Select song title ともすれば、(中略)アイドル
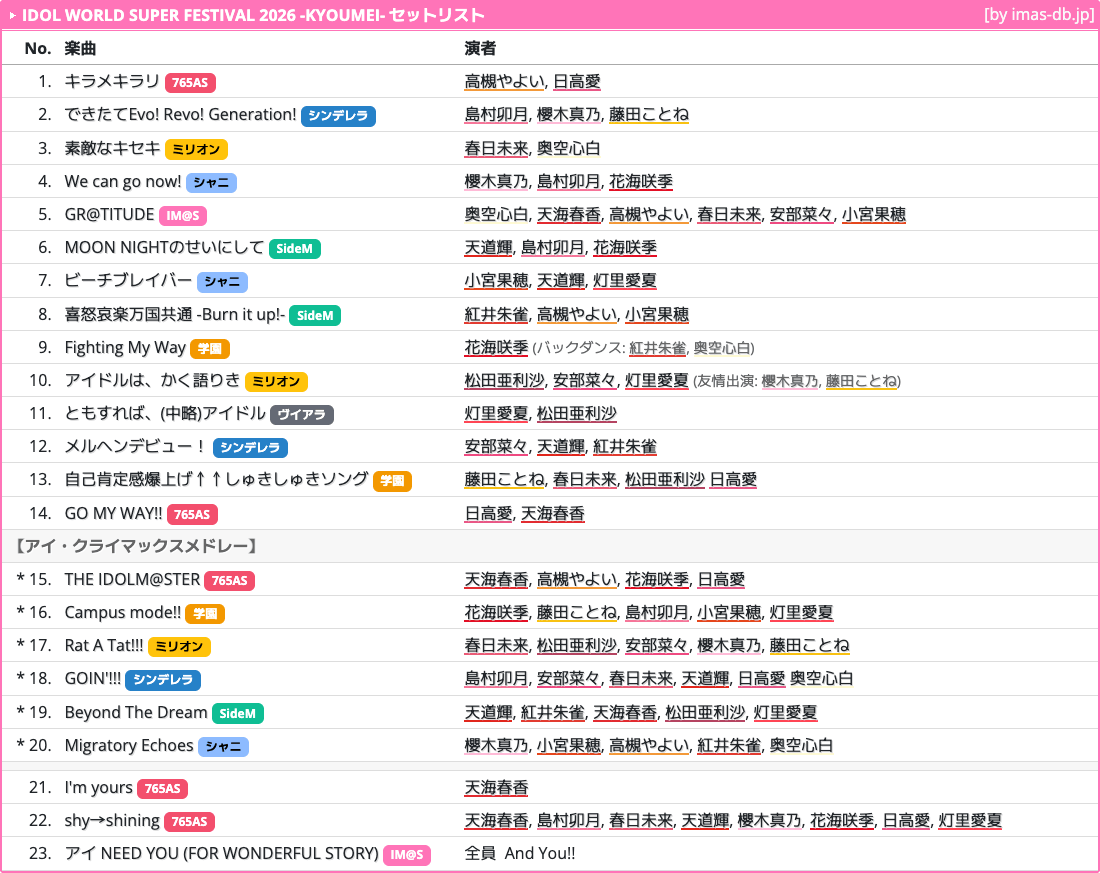The image size is (1100, 873). (165, 413)
